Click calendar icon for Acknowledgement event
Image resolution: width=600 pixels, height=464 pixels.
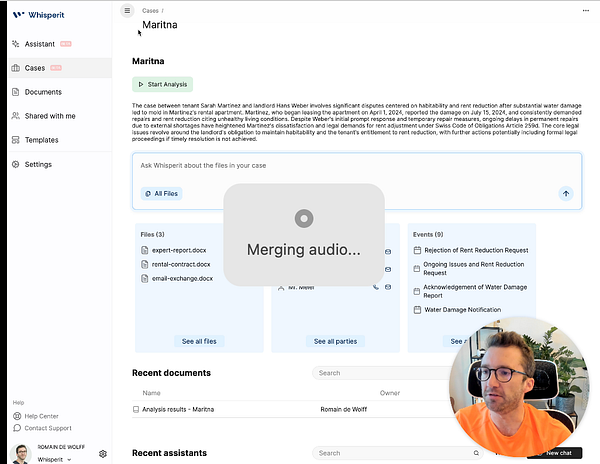click(x=417, y=291)
